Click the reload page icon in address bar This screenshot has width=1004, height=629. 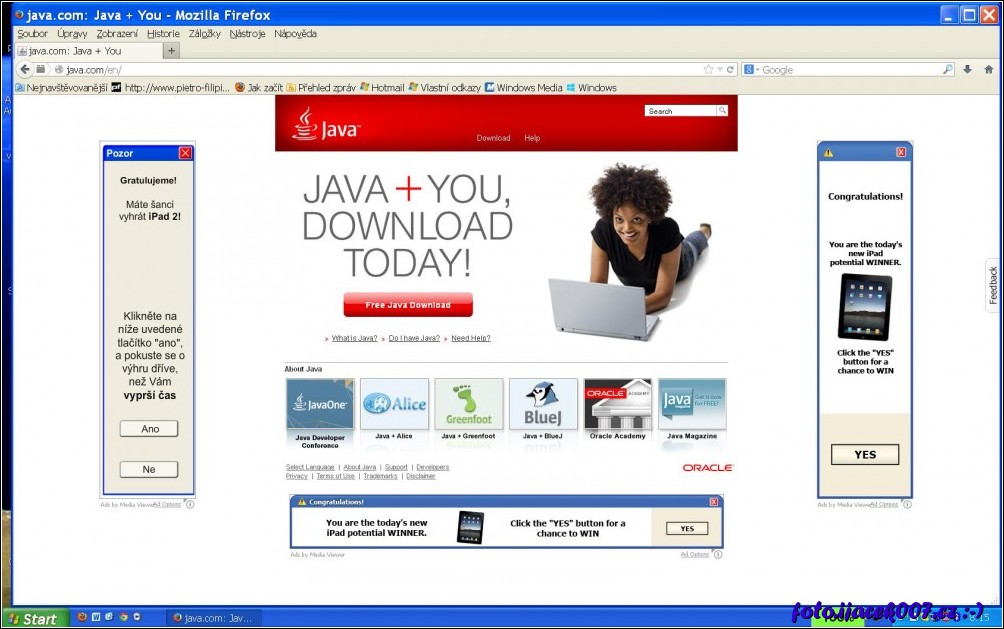732,70
